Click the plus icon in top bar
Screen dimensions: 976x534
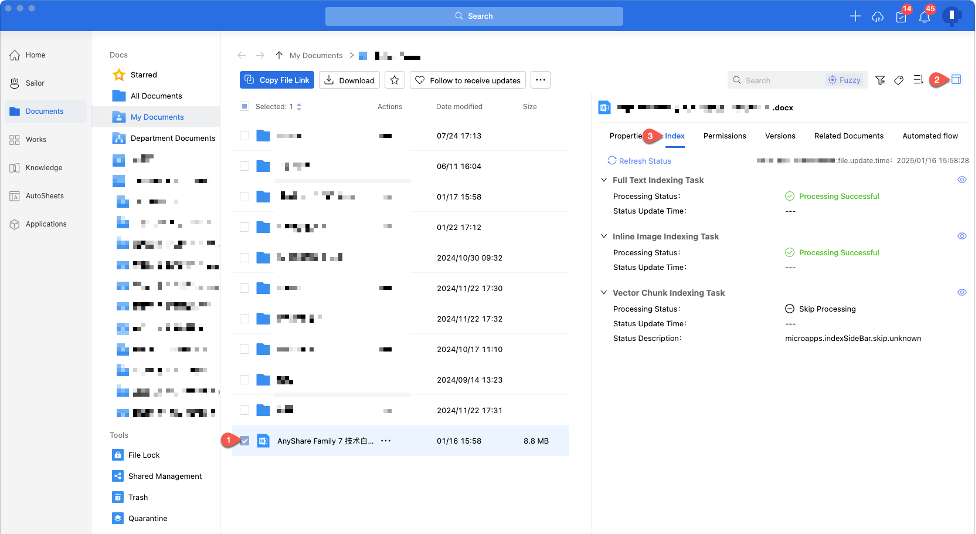tap(855, 17)
